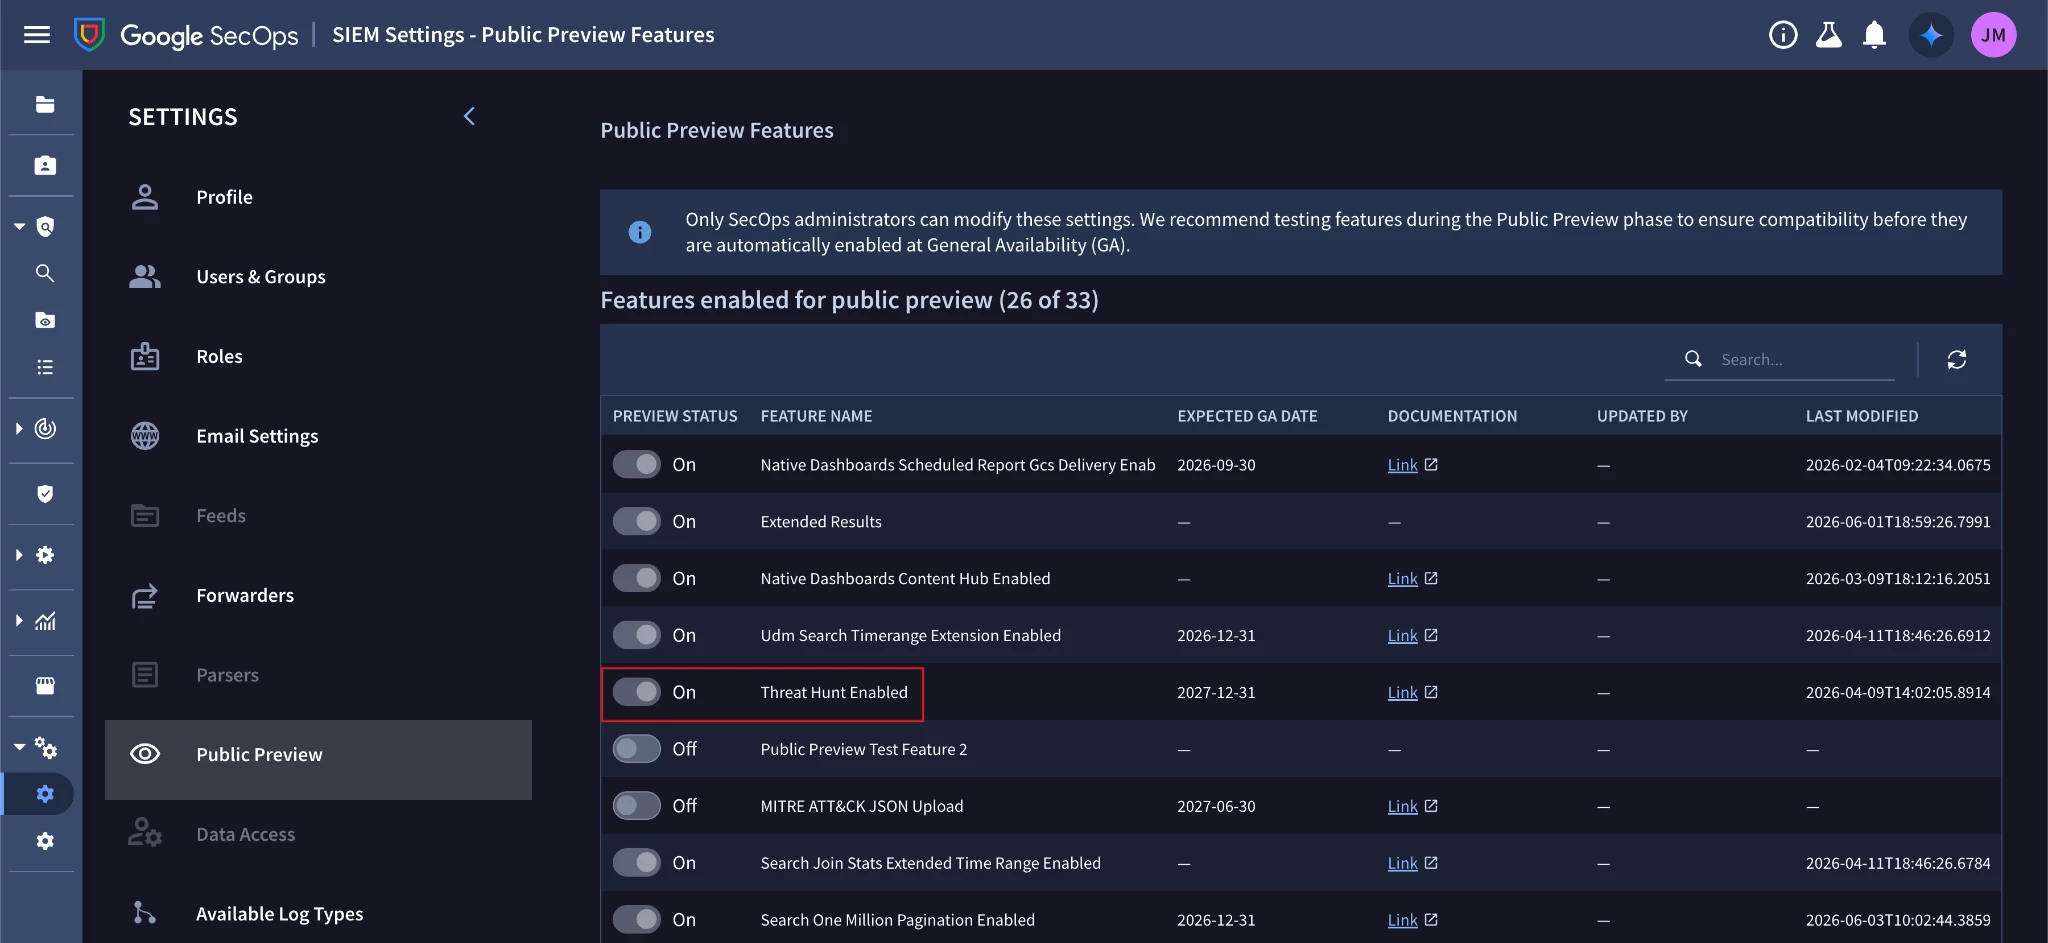The width and height of the screenshot is (2048, 943).
Task: Click the Profile person icon
Action: coord(145,197)
